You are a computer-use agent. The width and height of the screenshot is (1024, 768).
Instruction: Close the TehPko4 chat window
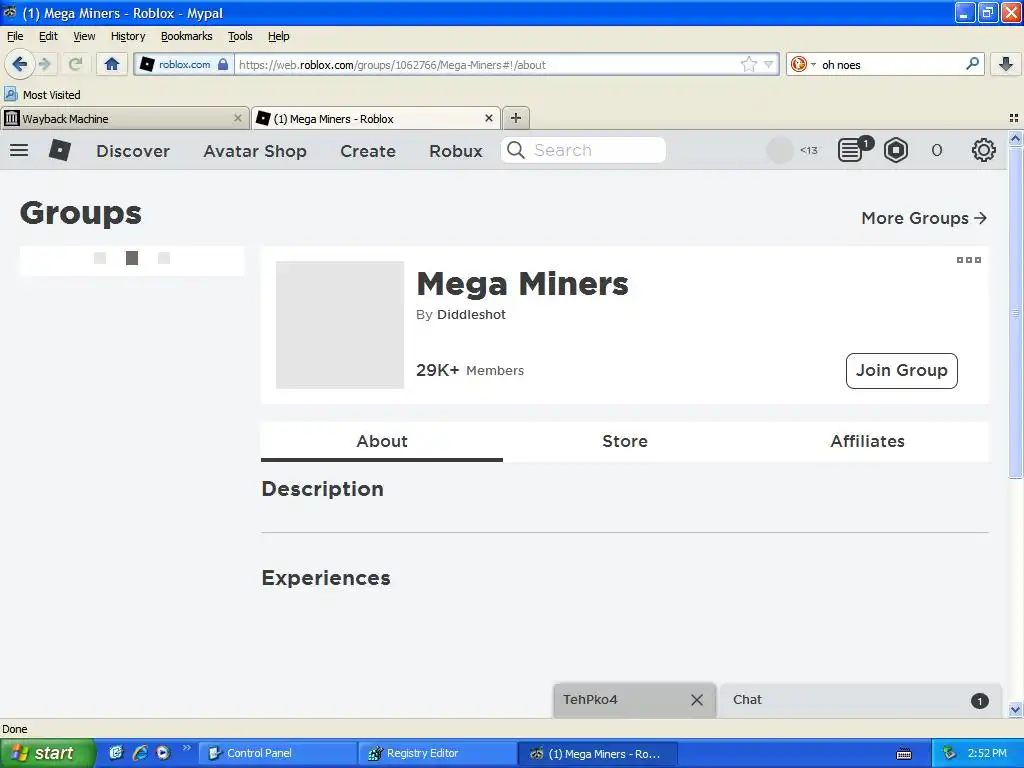[697, 700]
